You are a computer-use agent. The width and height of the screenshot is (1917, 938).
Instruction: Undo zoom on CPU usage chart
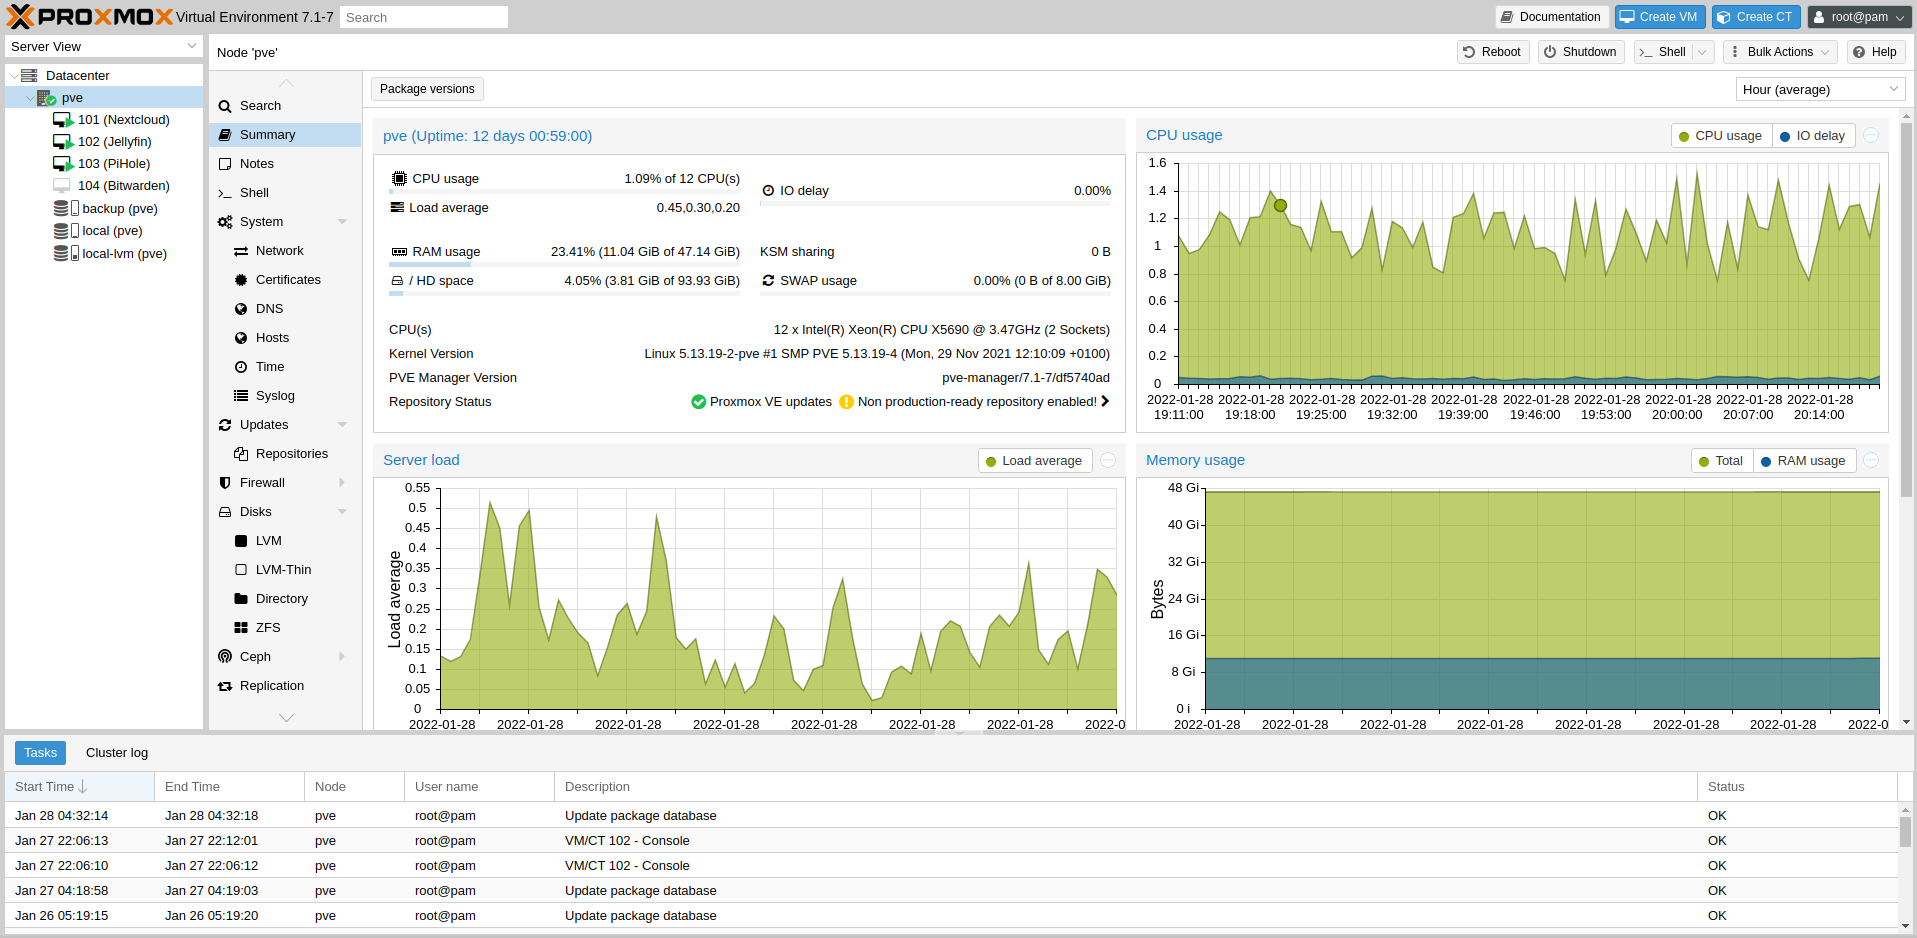pos(1871,136)
